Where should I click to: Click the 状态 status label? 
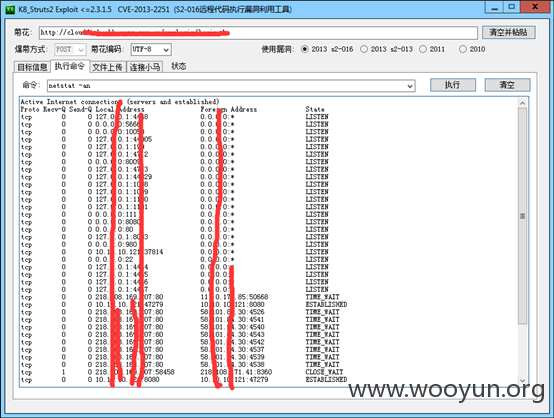[178, 66]
